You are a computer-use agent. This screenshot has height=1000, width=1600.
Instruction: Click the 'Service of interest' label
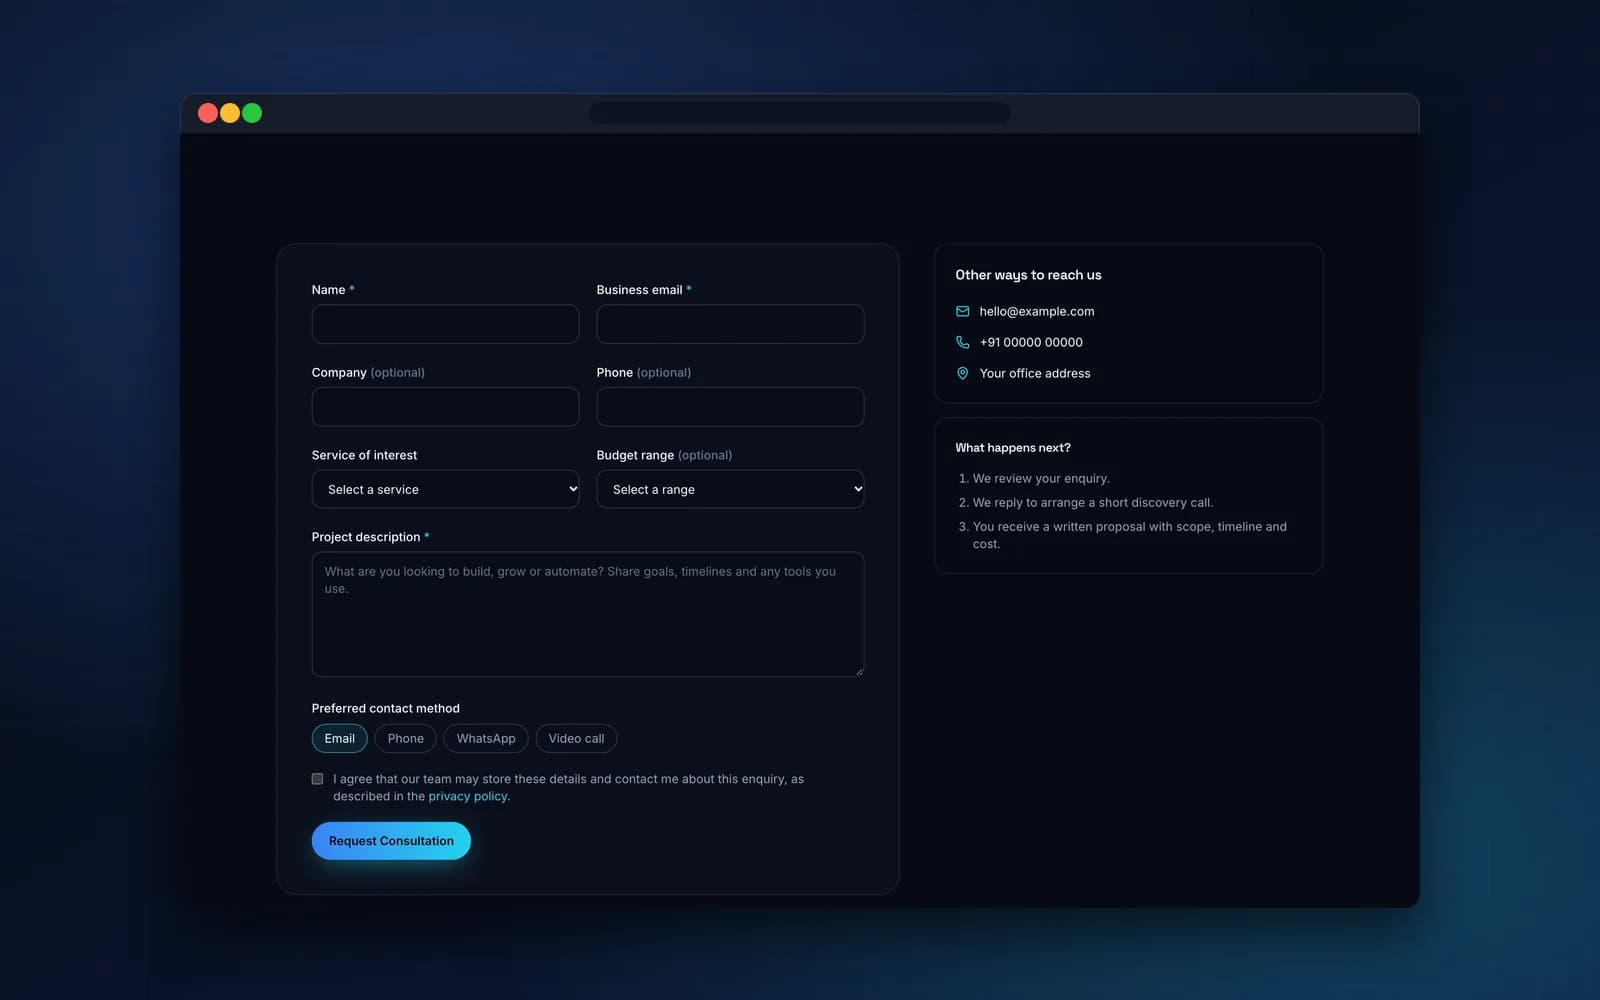tap(364, 455)
